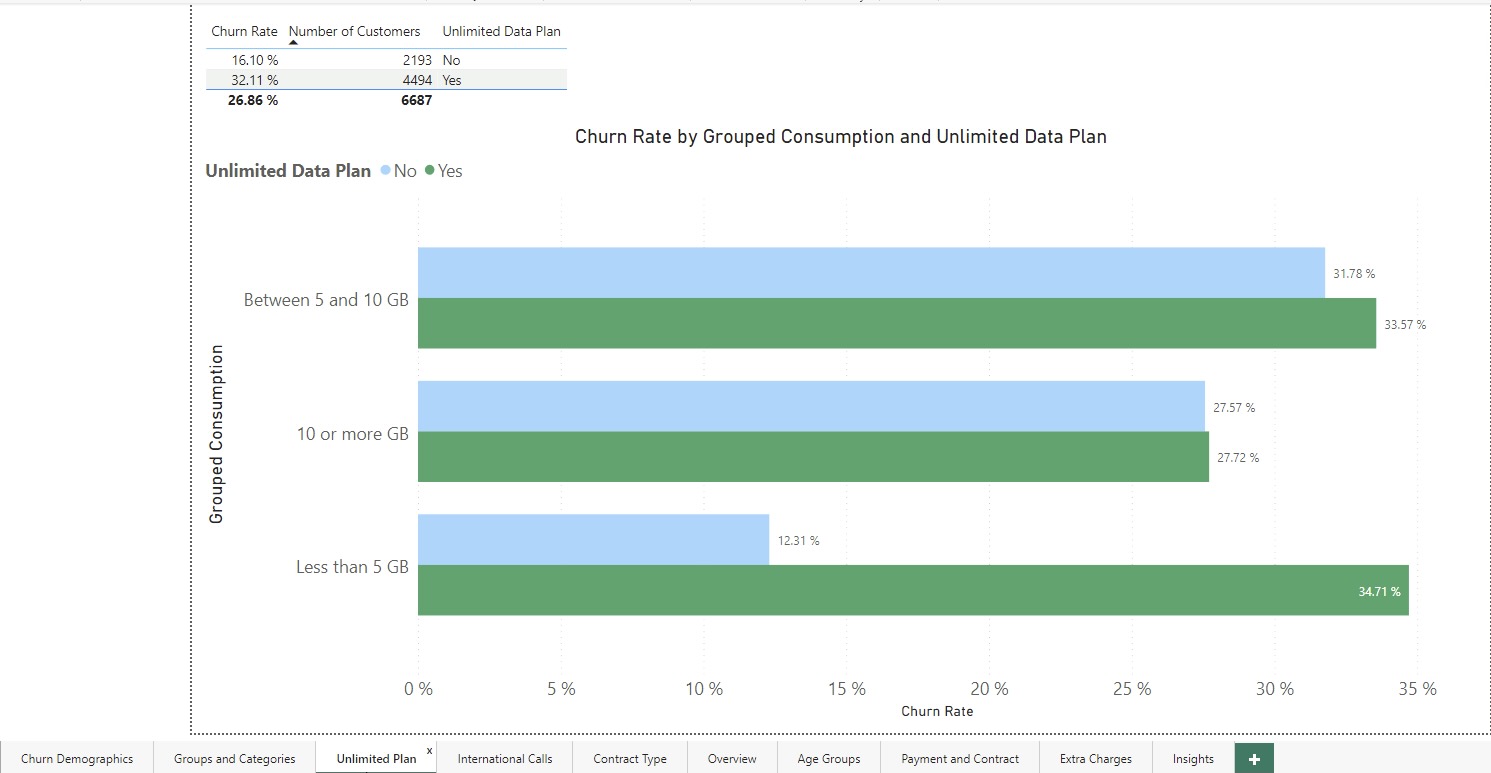This screenshot has width=1491, height=773.
Task: Open the Groups and Categories tab
Action: point(233,759)
